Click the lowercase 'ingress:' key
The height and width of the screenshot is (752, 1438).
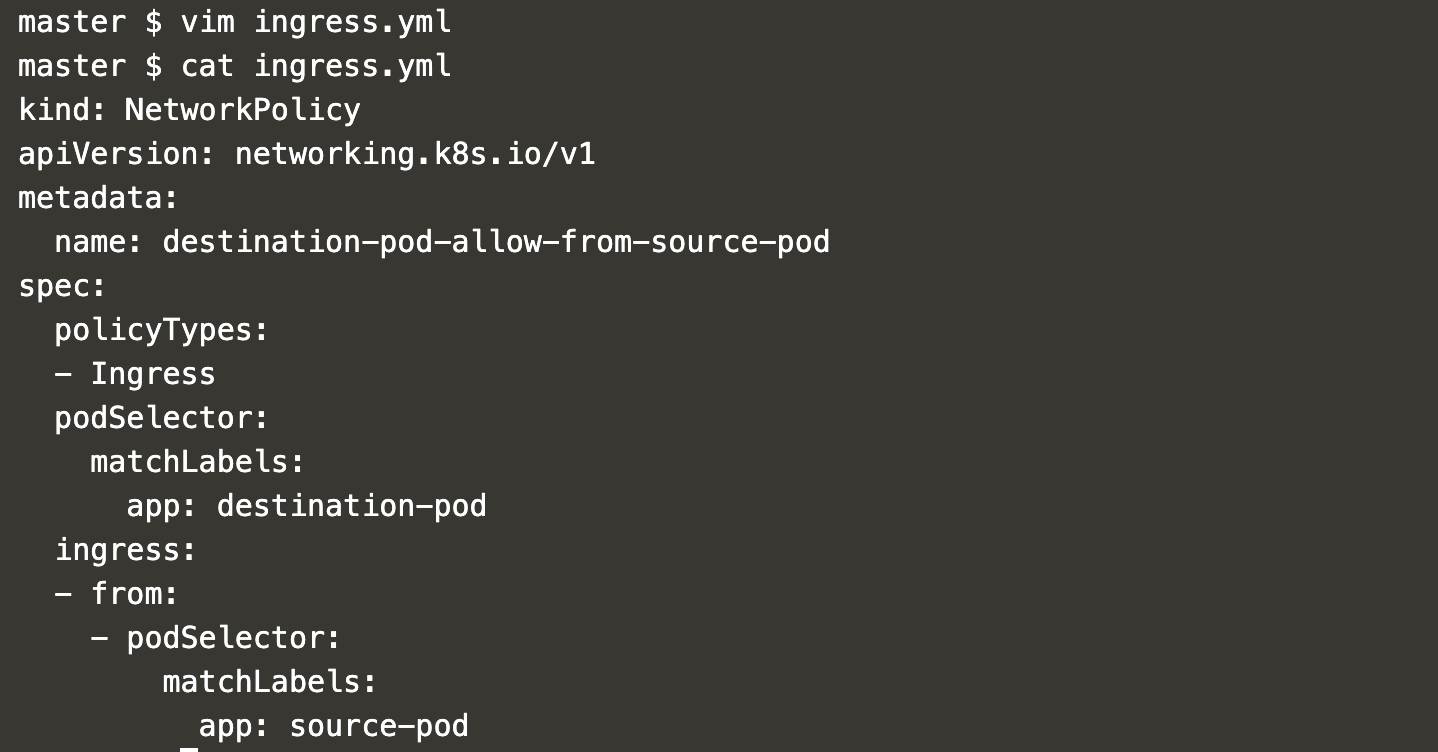[126, 550]
